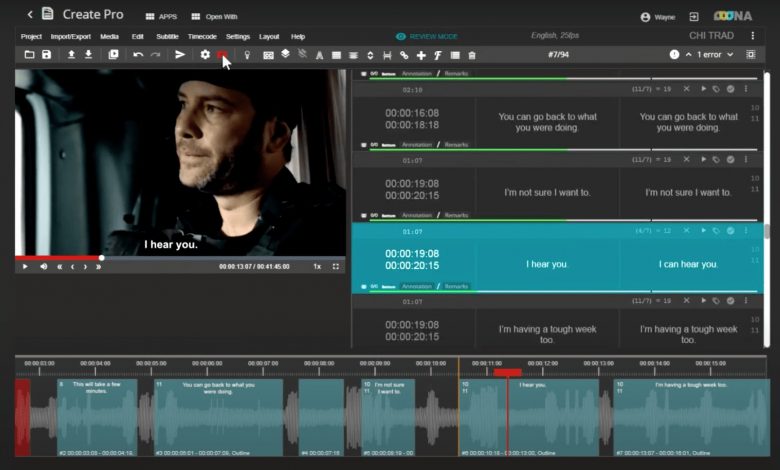Open the settings gear in toolbar
This screenshot has width=780, height=470.
[x=205, y=54]
